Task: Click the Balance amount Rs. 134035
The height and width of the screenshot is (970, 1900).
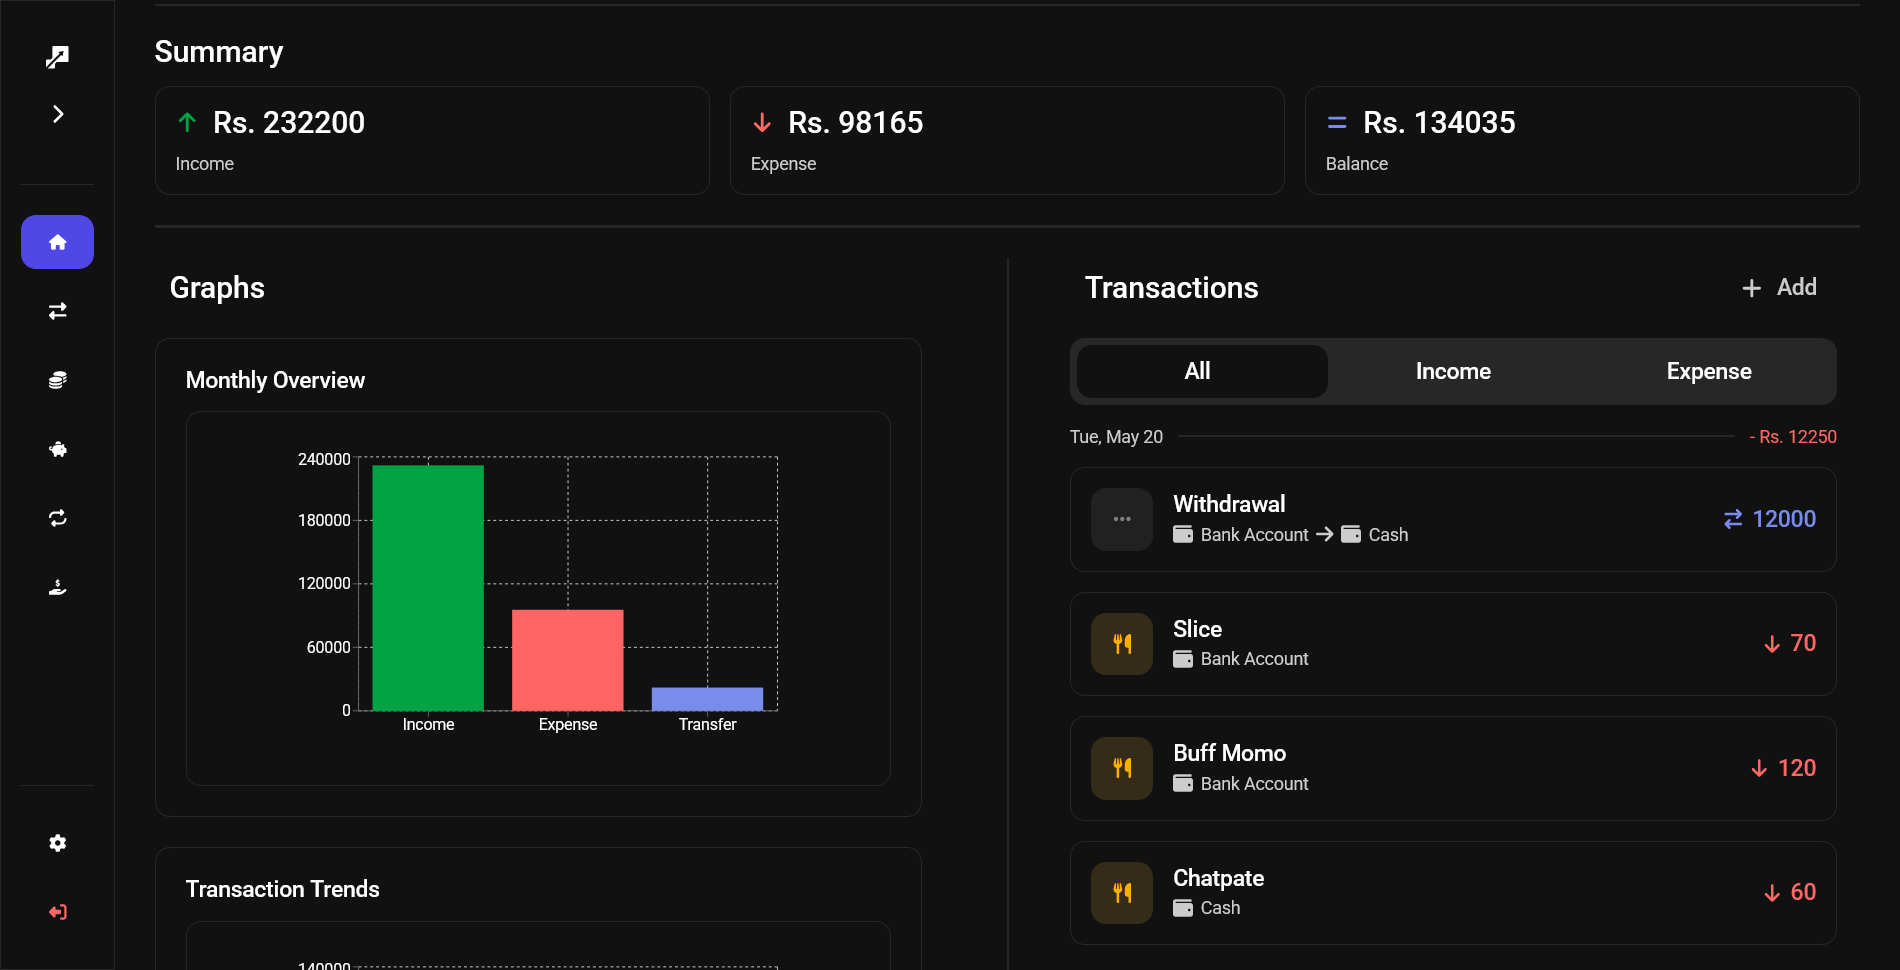Action: pyautogui.click(x=1439, y=123)
